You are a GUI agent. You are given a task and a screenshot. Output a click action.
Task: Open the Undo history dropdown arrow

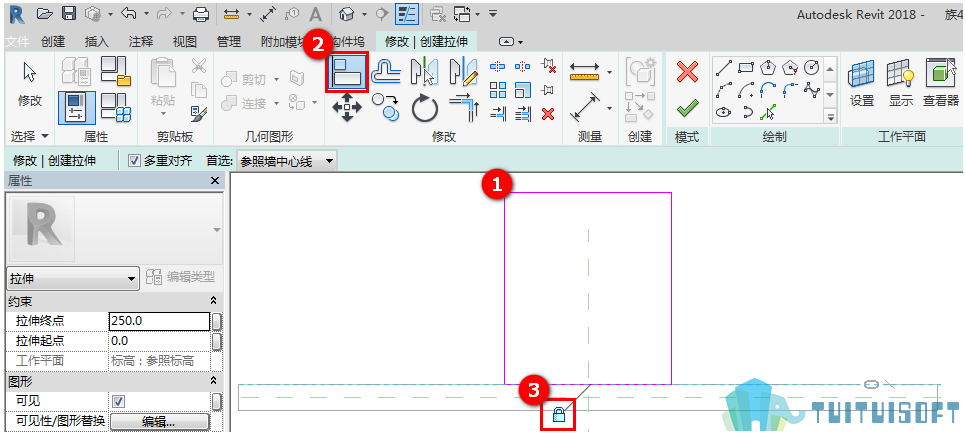(x=146, y=14)
